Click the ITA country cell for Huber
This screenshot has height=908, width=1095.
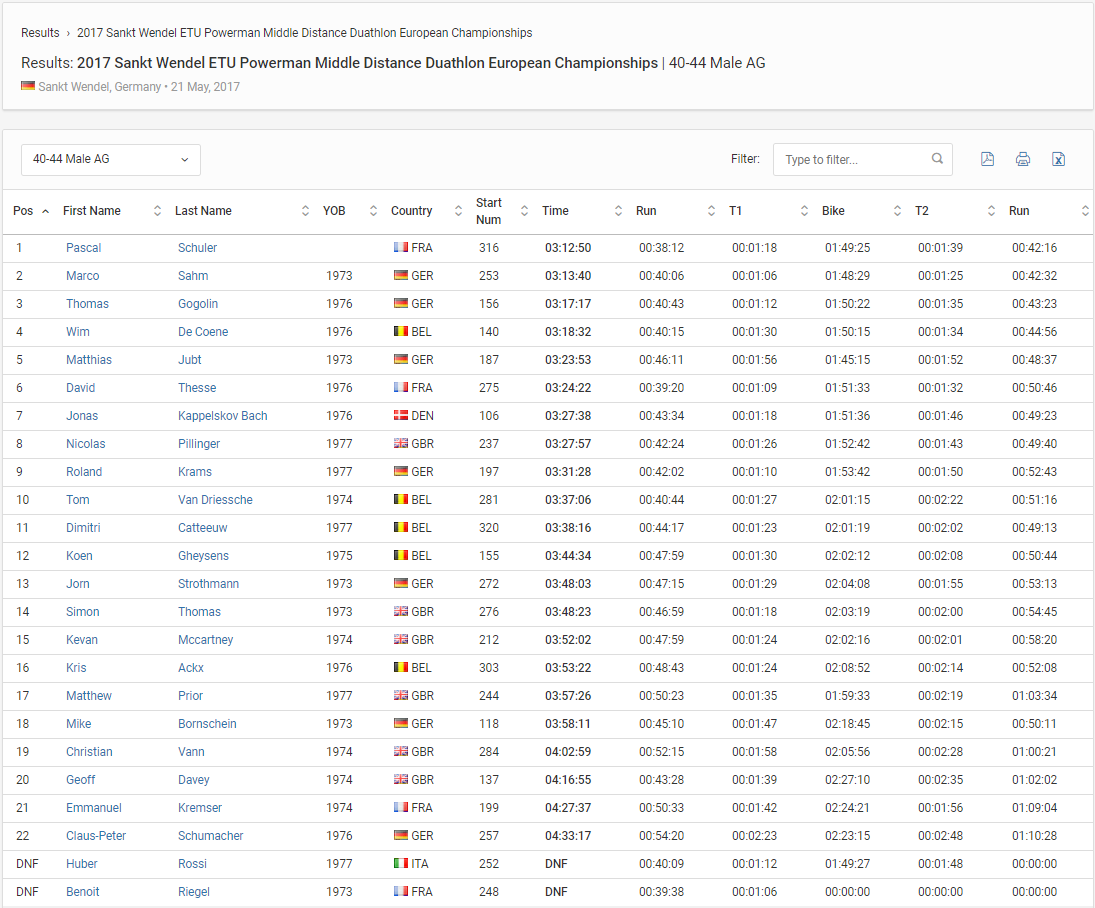click(411, 863)
